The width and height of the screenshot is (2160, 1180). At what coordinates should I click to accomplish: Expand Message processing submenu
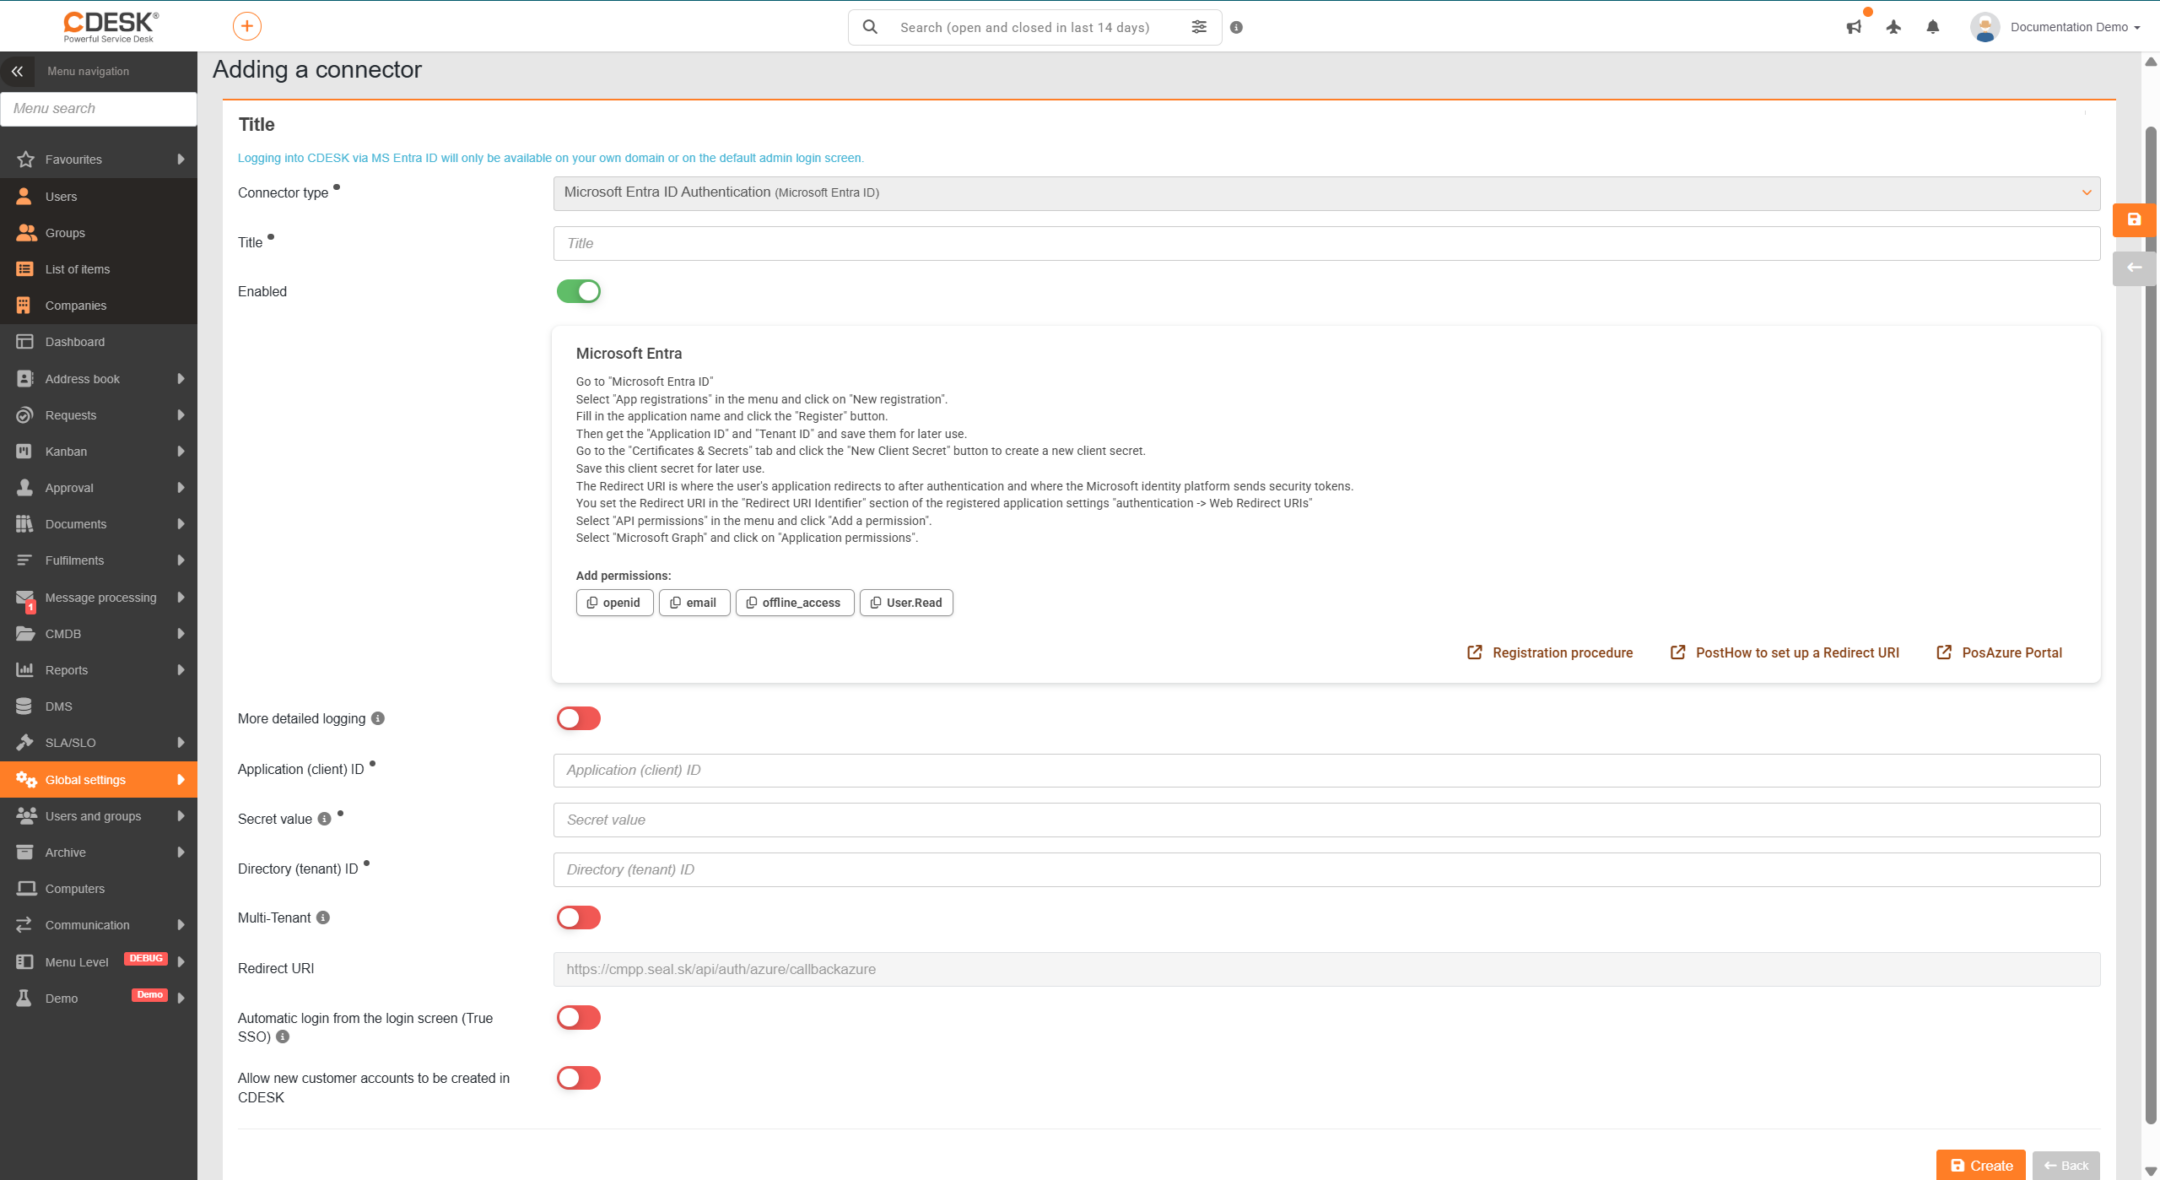point(181,598)
